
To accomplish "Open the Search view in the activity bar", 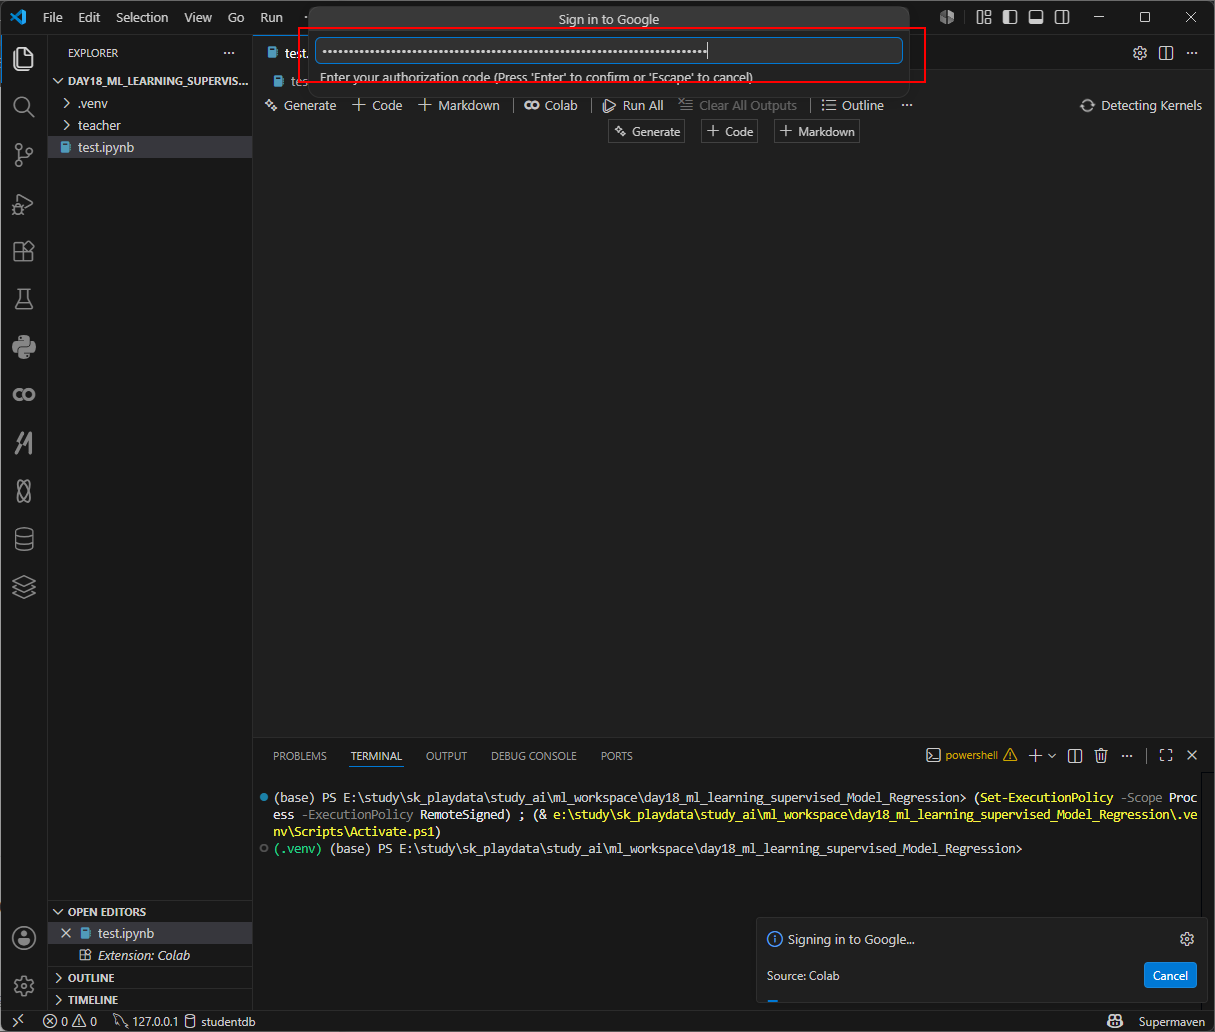I will (x=24, y=106).
